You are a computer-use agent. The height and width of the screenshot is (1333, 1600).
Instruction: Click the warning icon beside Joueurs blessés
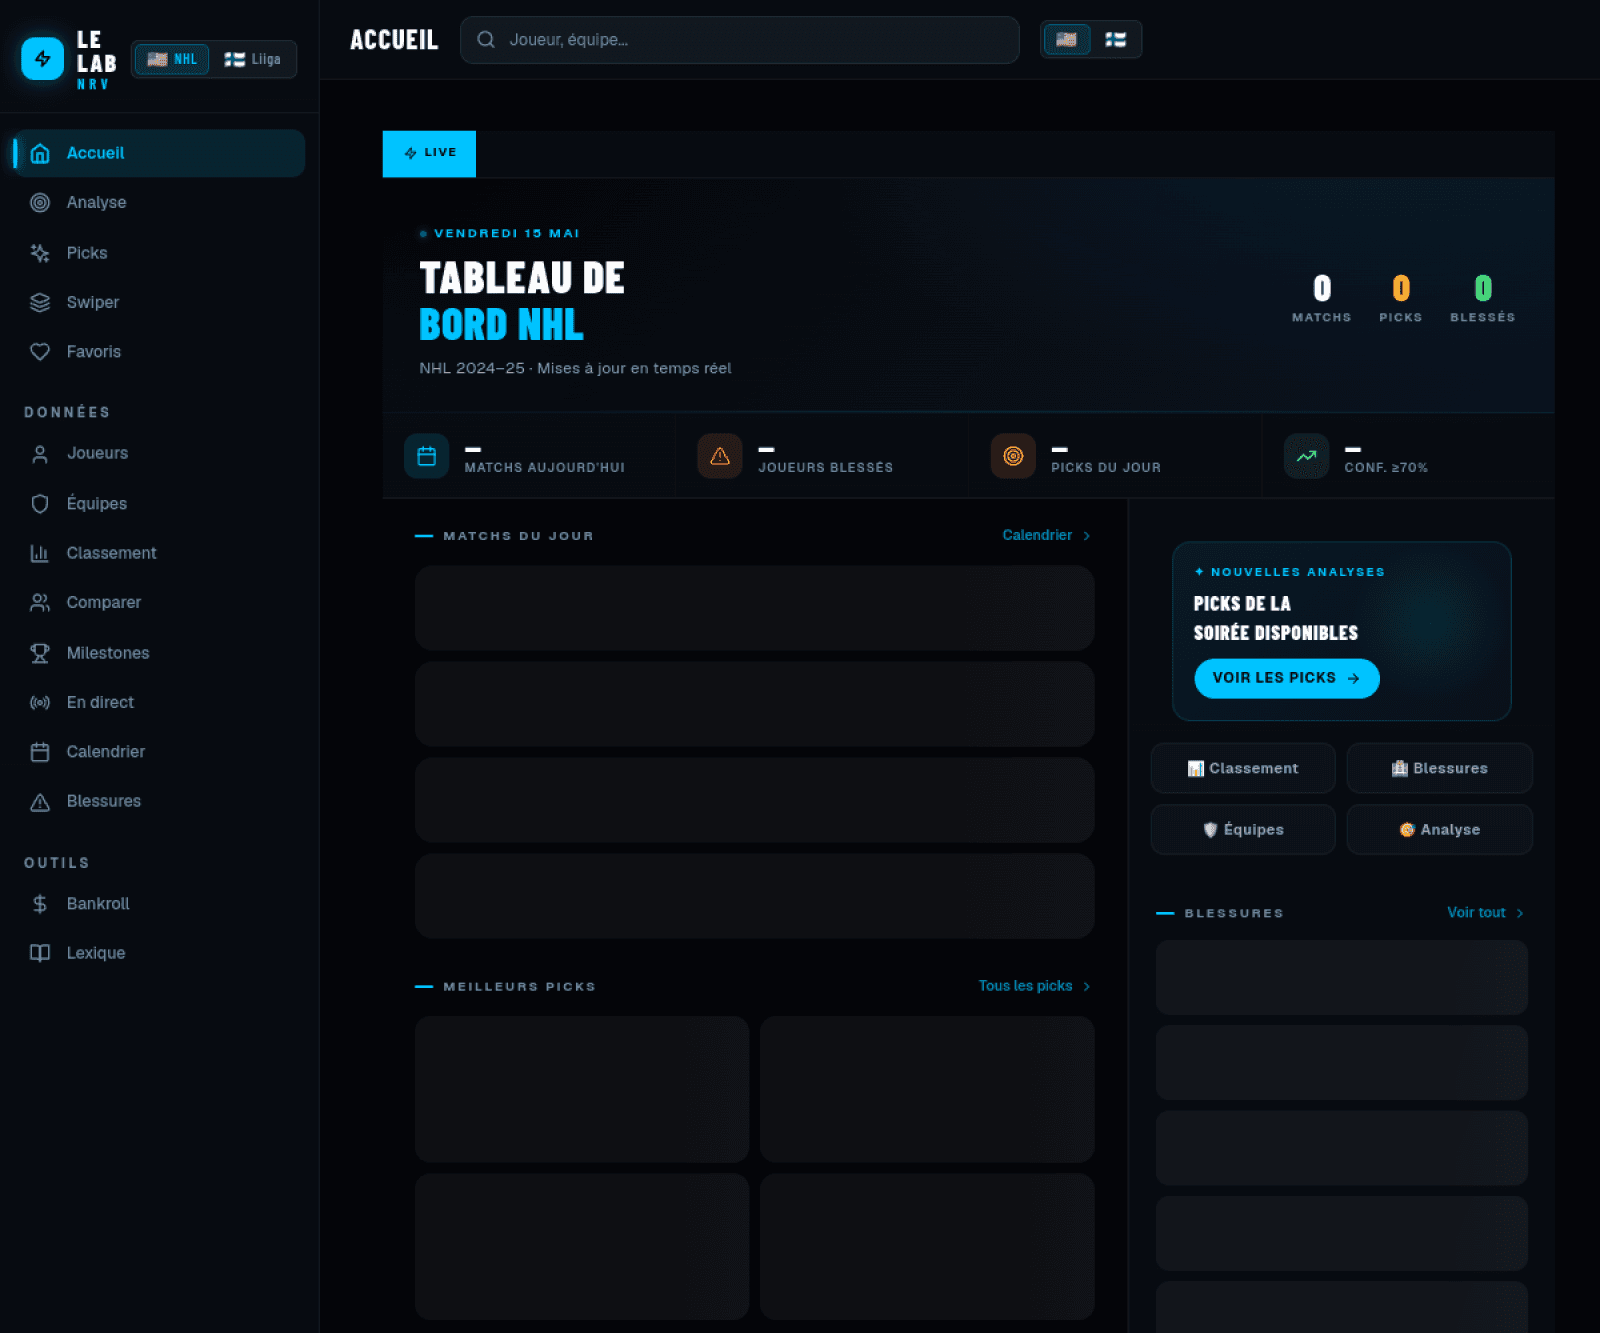720,456
